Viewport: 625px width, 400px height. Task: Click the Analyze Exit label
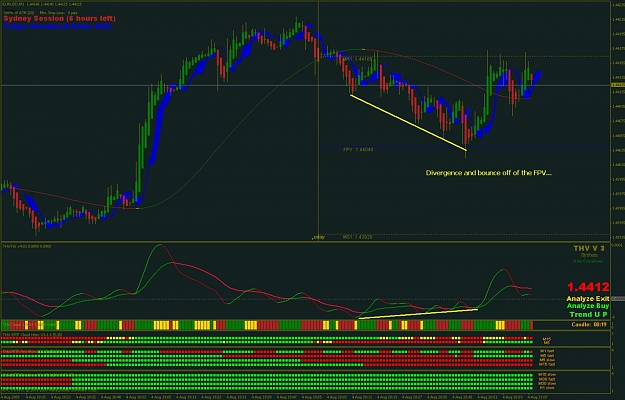pyautogui.click(x=588, y=299)
